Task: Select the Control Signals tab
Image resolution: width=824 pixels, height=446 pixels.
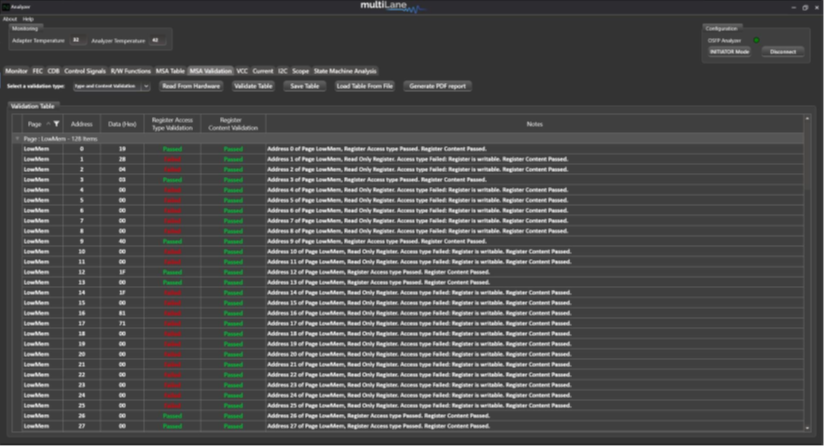Action: click(x=85, y=71)
